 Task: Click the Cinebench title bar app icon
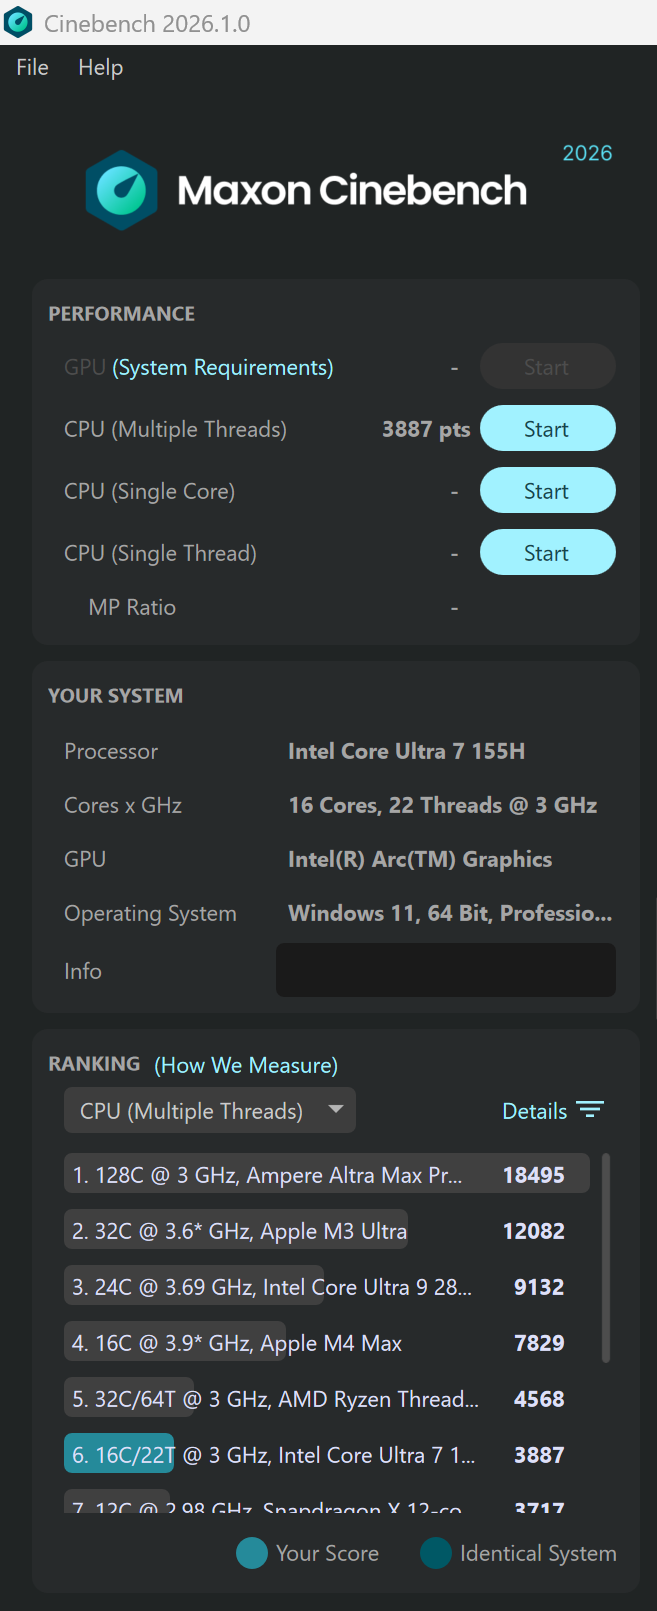[x=18, y=22]
